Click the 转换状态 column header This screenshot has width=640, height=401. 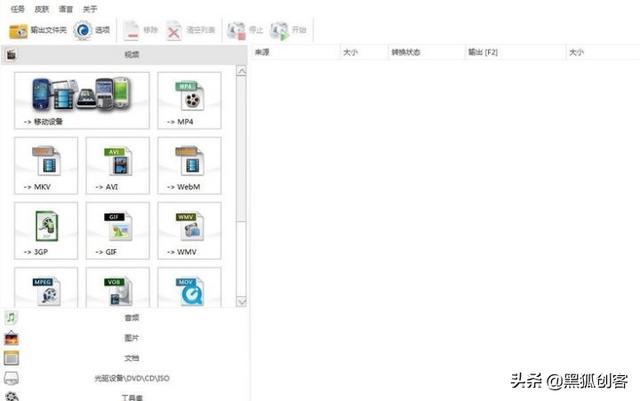426,52
